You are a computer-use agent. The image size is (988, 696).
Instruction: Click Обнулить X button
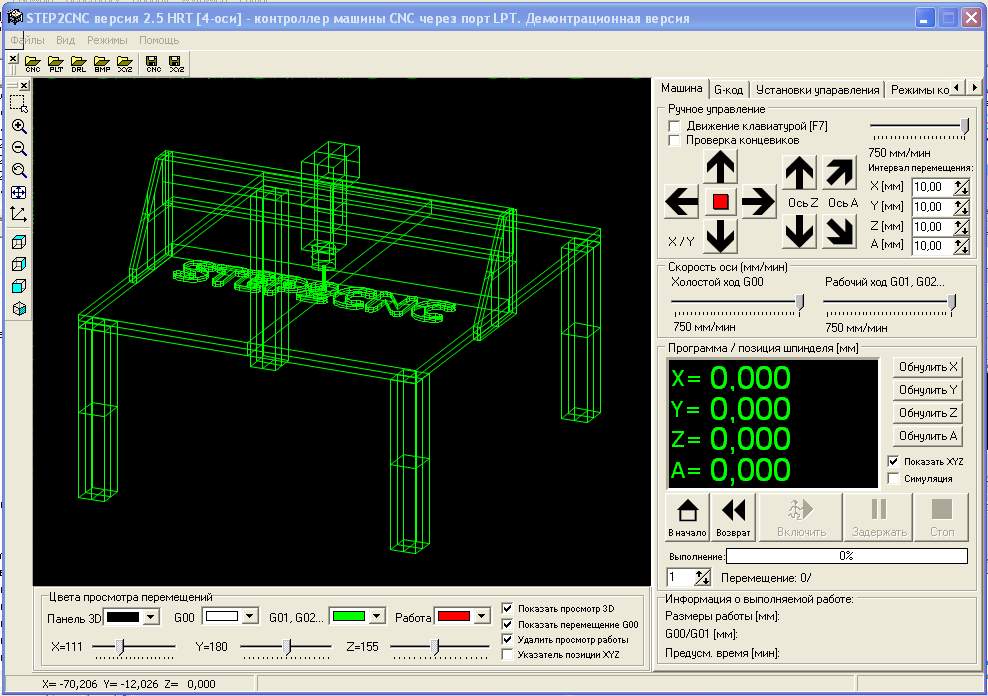click(x=928, y=367)
